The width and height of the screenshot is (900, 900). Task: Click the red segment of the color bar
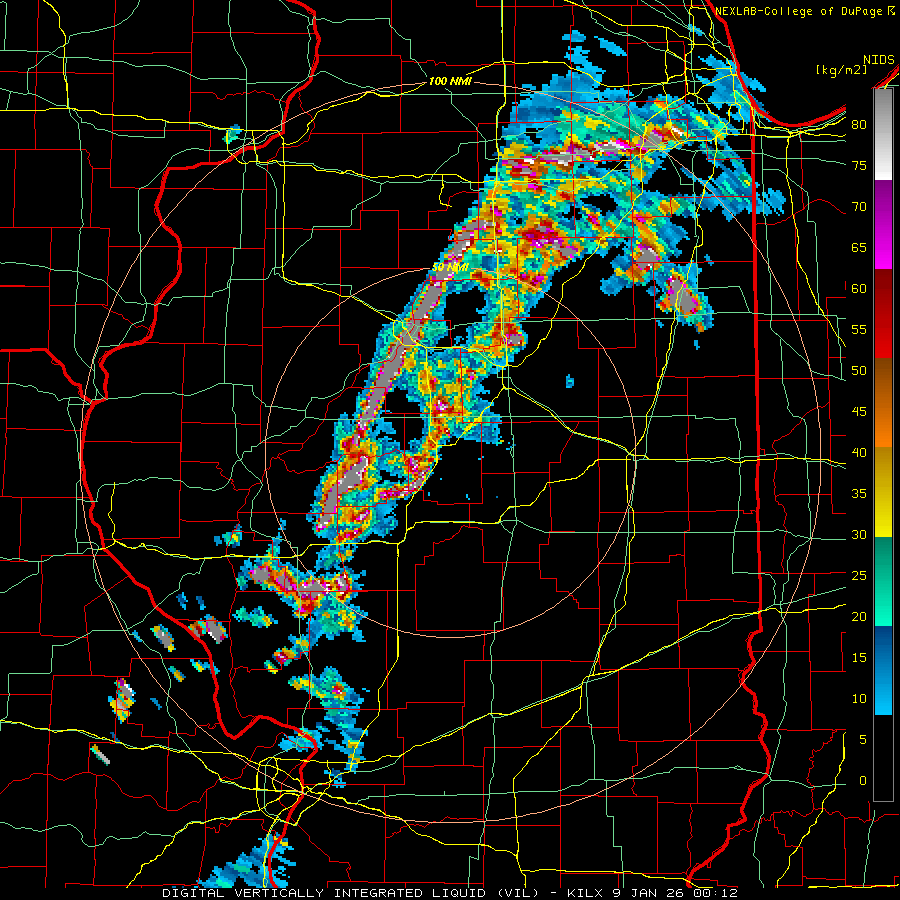pyautogui.click(x=883, y=313)
